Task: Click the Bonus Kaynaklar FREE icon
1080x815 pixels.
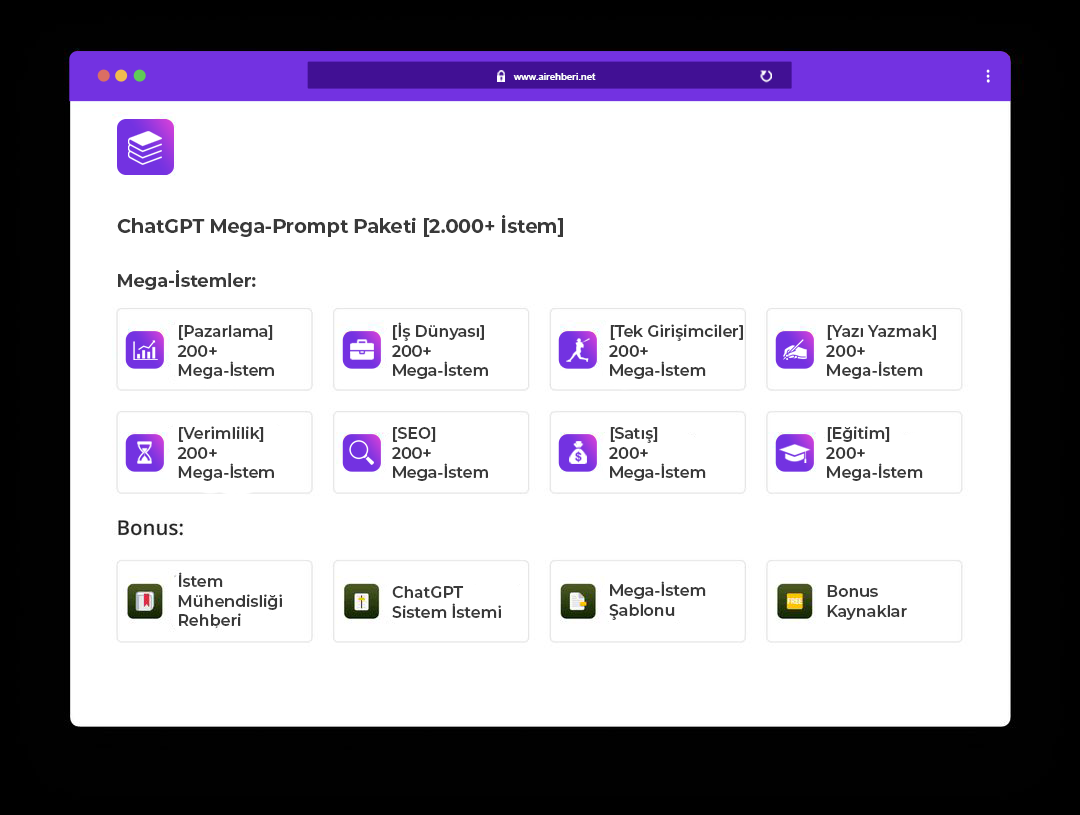Action: [x=795, y=601]
